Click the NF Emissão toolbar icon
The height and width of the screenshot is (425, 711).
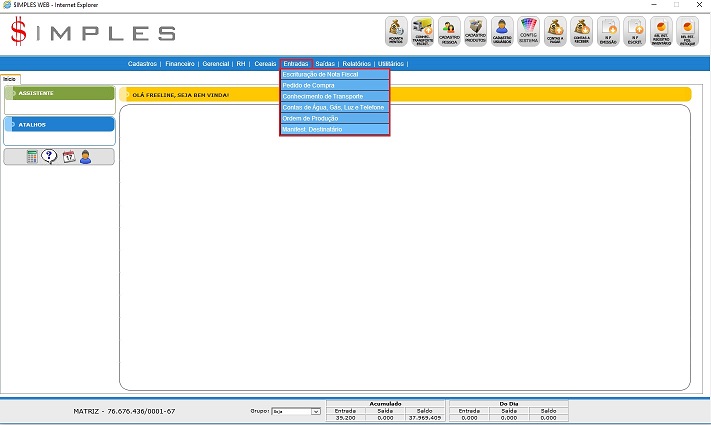click(607, 31)
